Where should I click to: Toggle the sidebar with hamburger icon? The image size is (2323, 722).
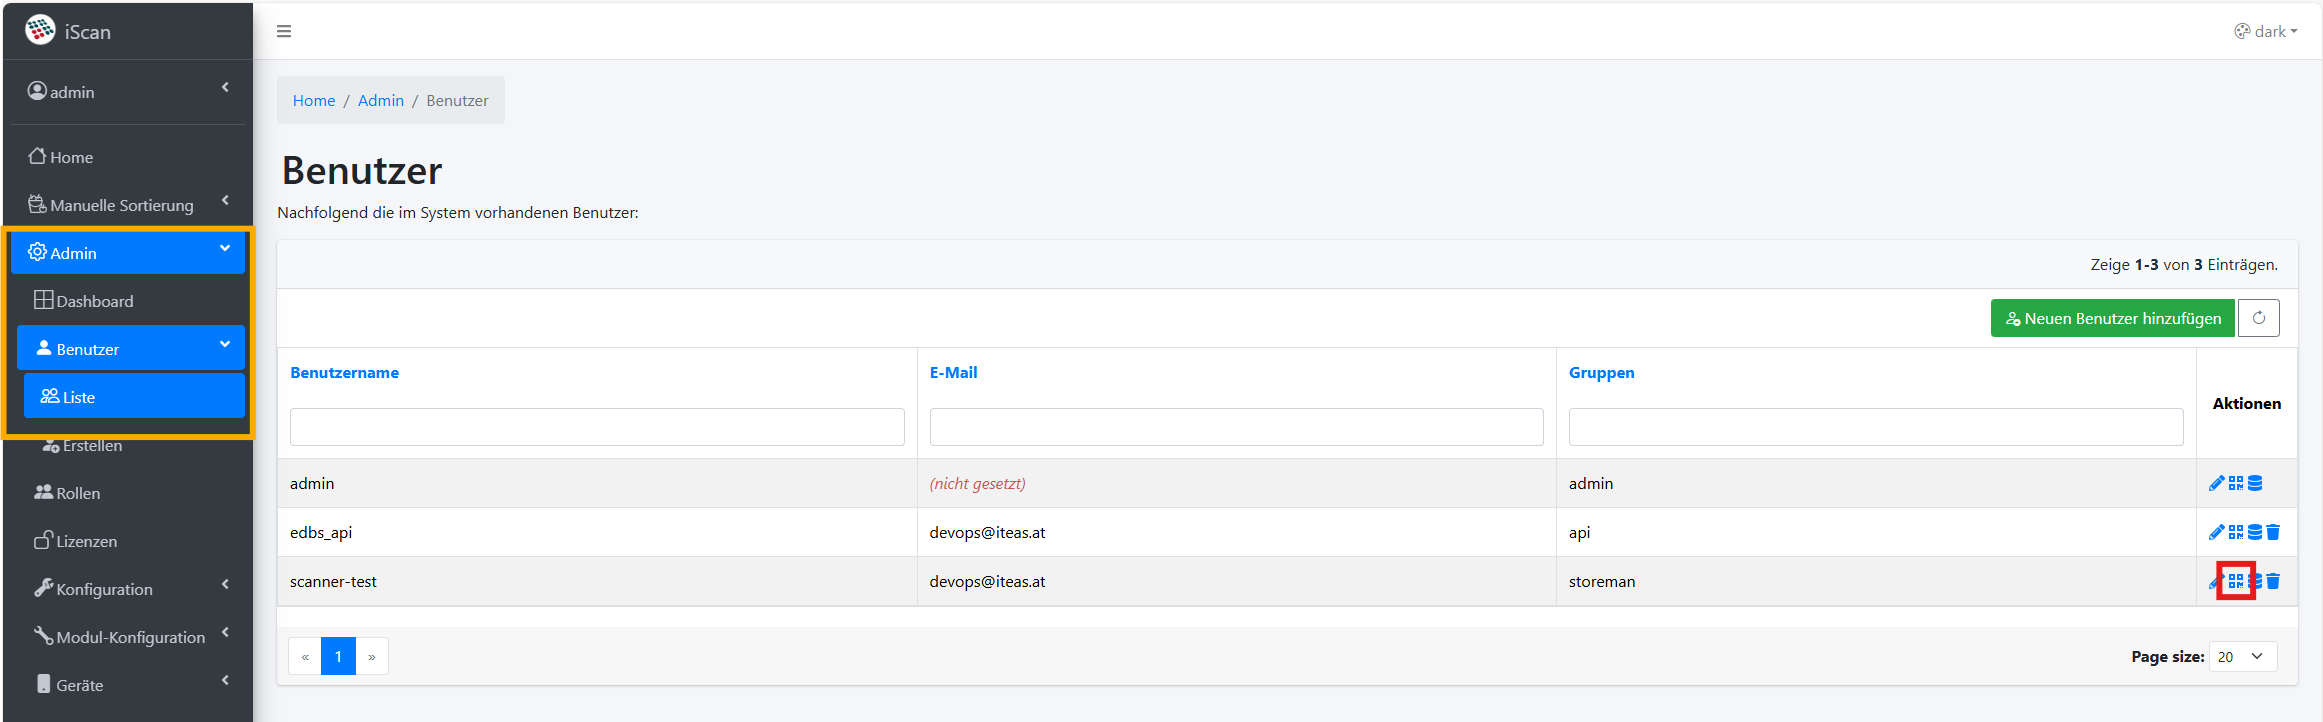point(284,32)
